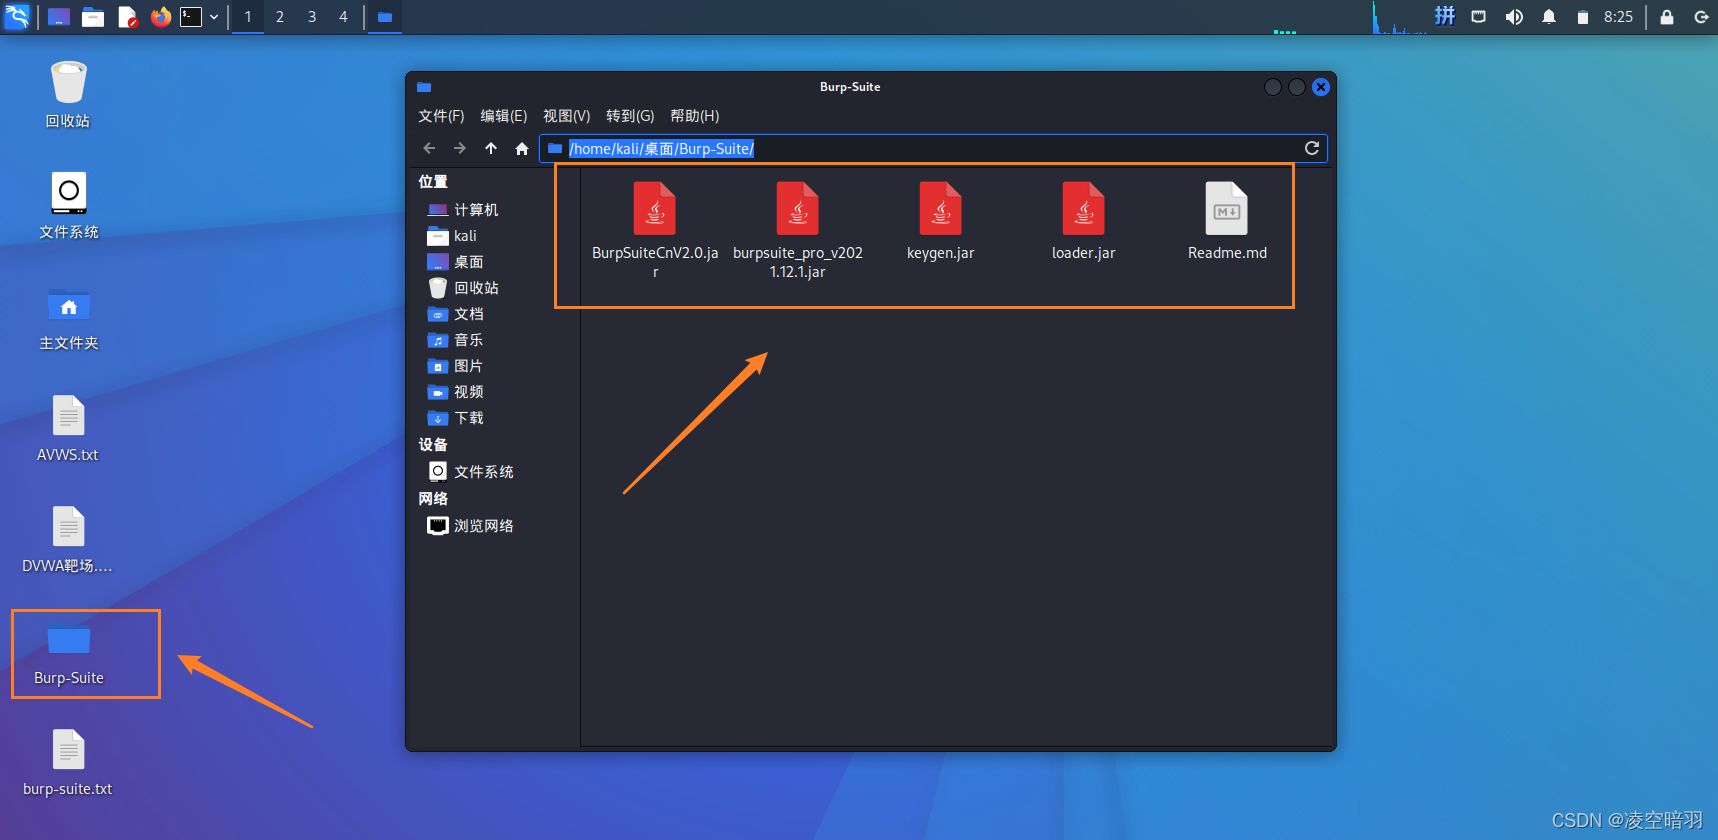
Task: Select the keygen.jar file
Action: point(940,222)
